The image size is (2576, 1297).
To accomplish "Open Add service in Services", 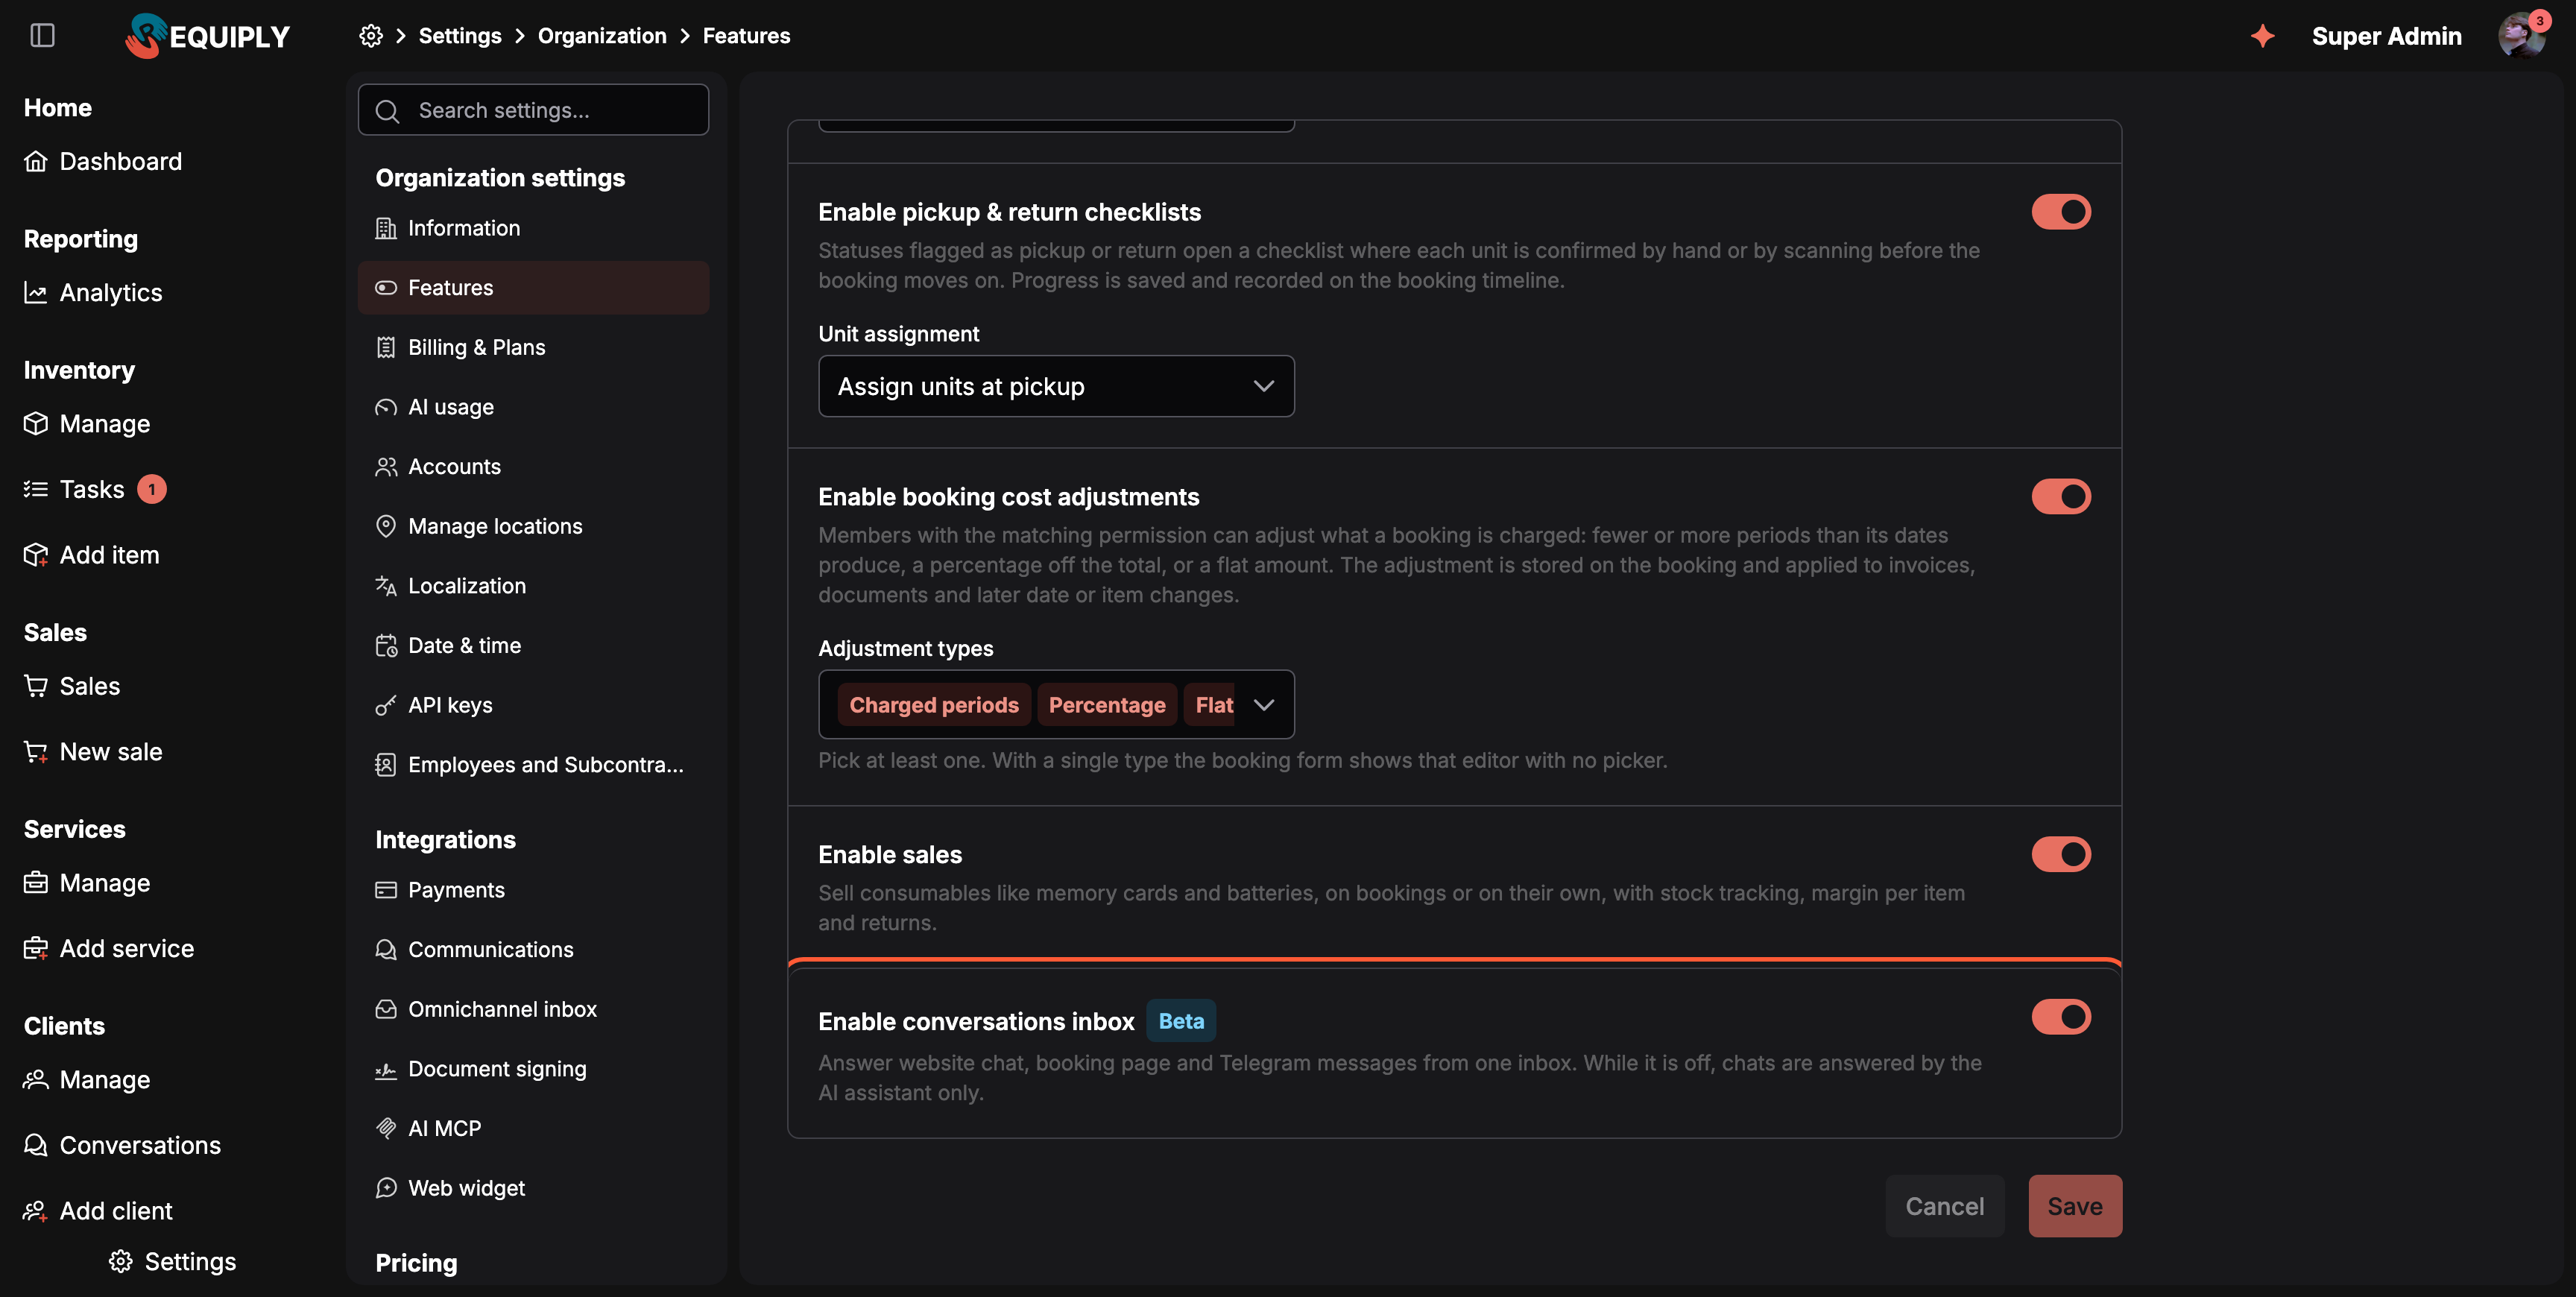I will click(x=109, y=948).
